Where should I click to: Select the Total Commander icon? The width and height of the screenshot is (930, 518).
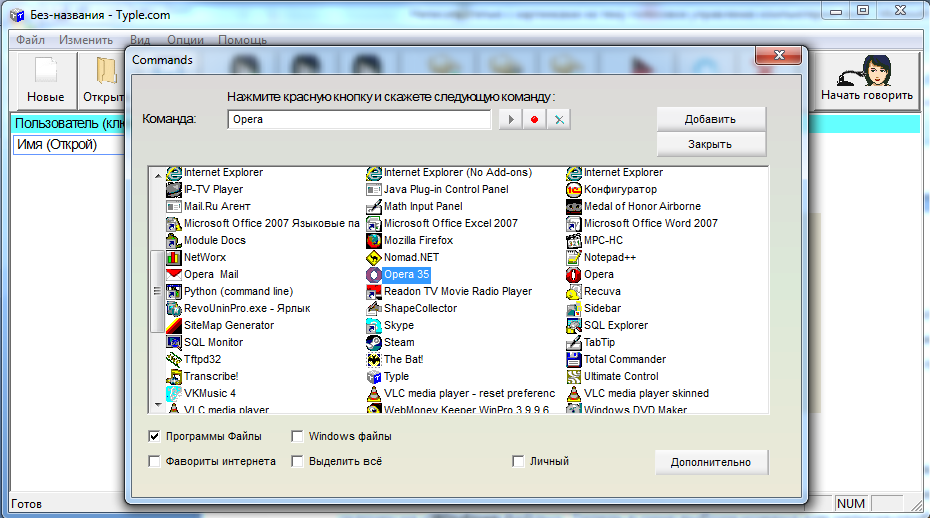(x=574, y=360)
